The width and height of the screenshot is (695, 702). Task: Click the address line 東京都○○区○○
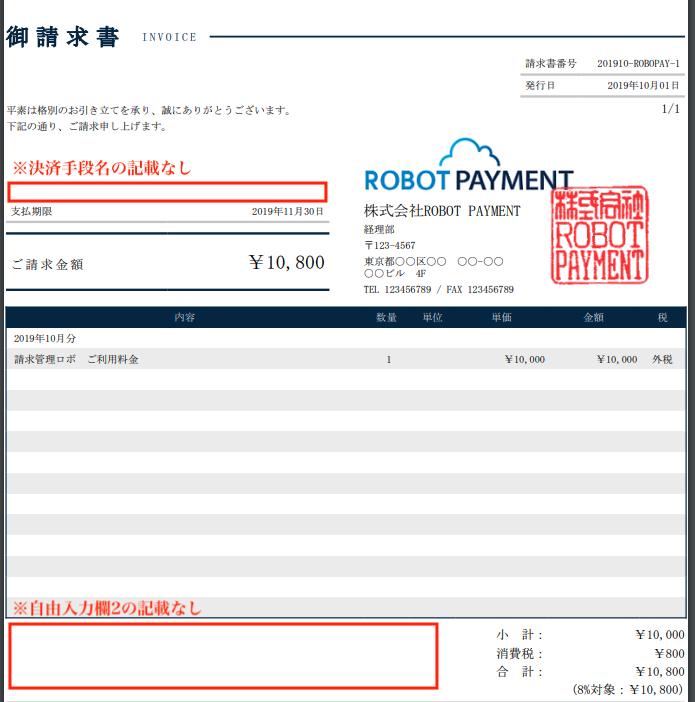click(433, 261)
